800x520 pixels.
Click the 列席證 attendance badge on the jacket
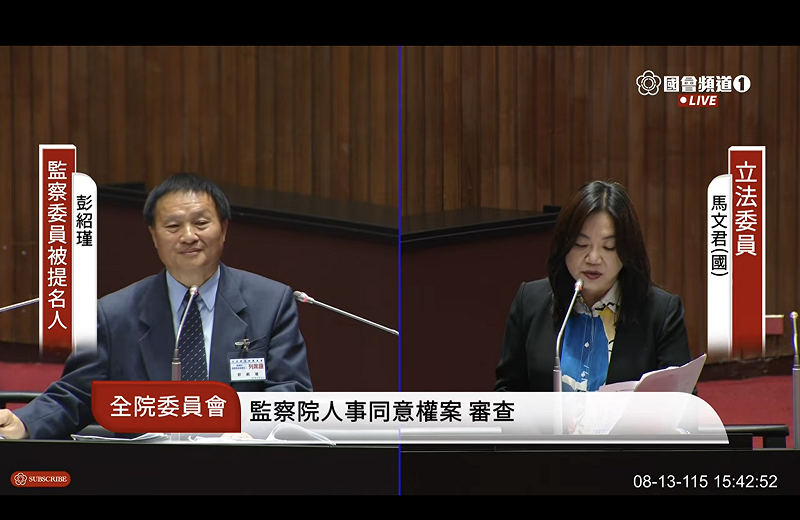click(x=247, y=368)
